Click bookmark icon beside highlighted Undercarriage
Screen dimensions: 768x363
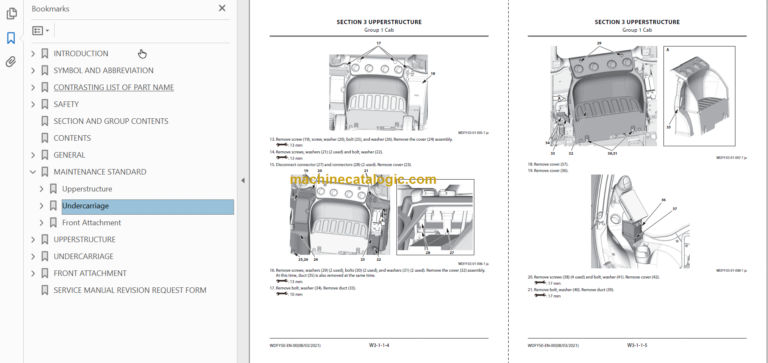coord(53,206)
